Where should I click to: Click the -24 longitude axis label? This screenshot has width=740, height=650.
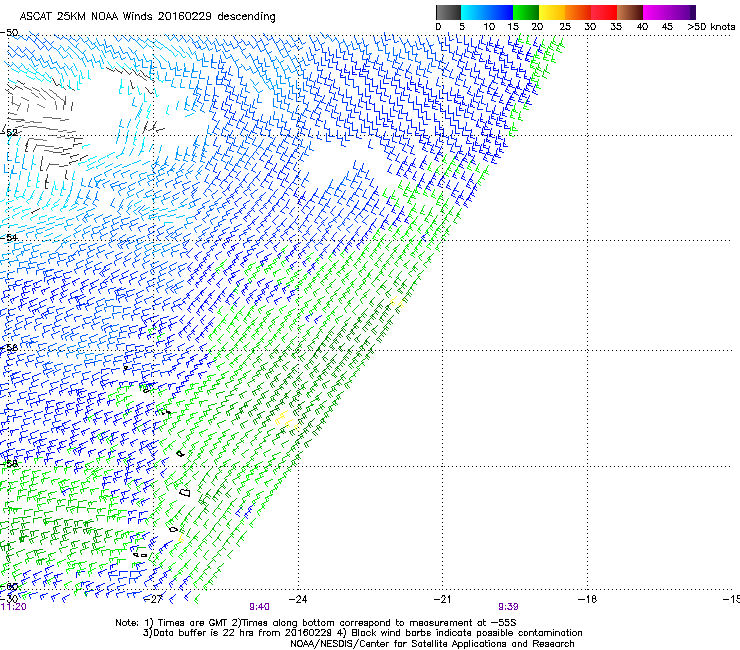coord(298,599)
